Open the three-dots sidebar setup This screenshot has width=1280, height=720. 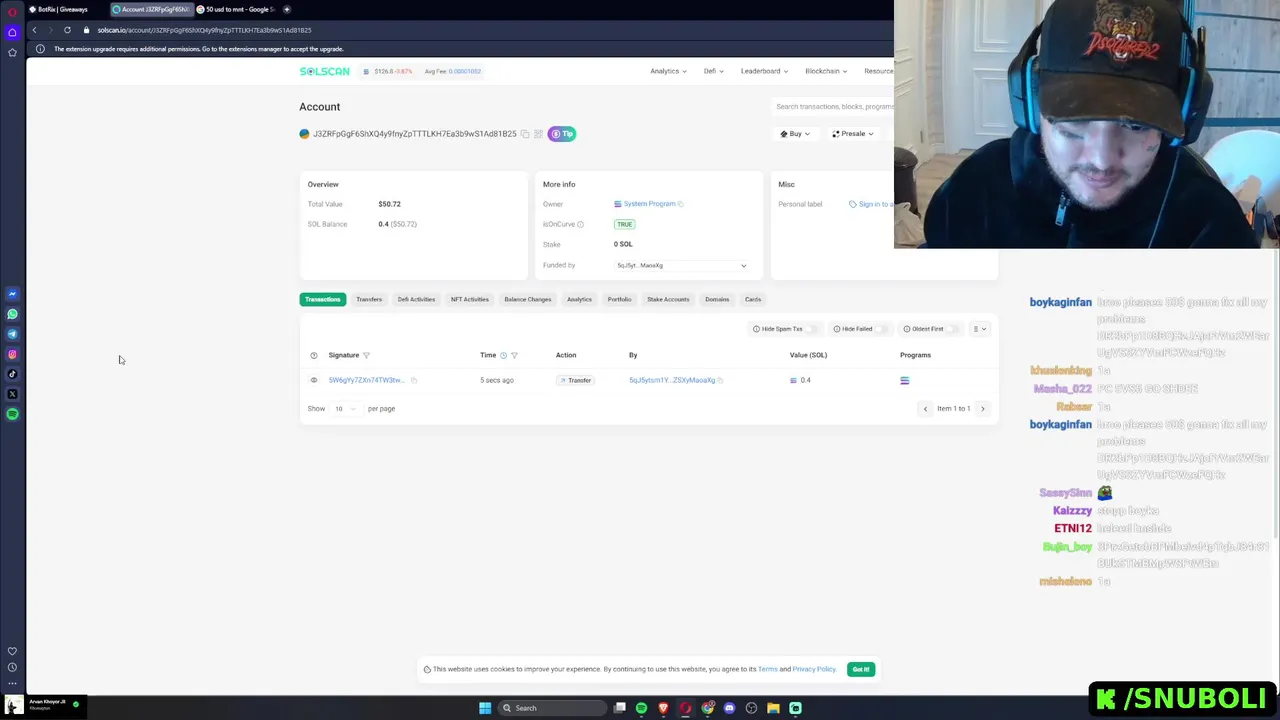pyautogui.click(x=12, y=683)
